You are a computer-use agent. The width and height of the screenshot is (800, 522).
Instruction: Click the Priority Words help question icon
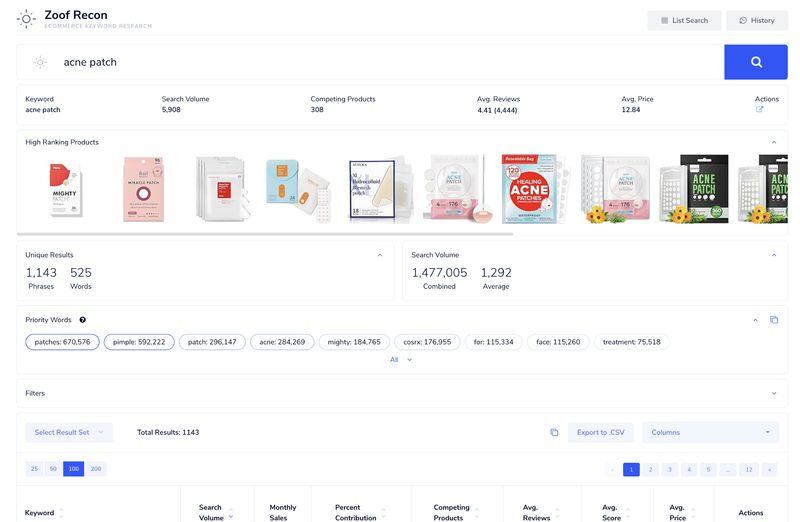point(82,320)
